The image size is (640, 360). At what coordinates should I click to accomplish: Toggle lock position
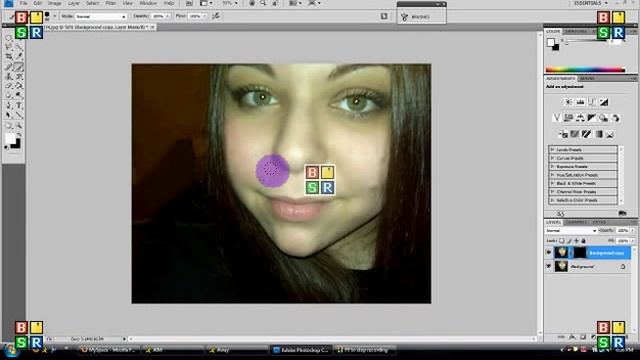pos(576,241)
